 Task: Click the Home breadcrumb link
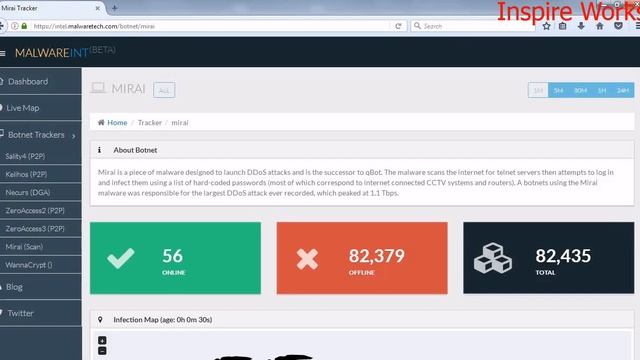click(x=117, y=122)
